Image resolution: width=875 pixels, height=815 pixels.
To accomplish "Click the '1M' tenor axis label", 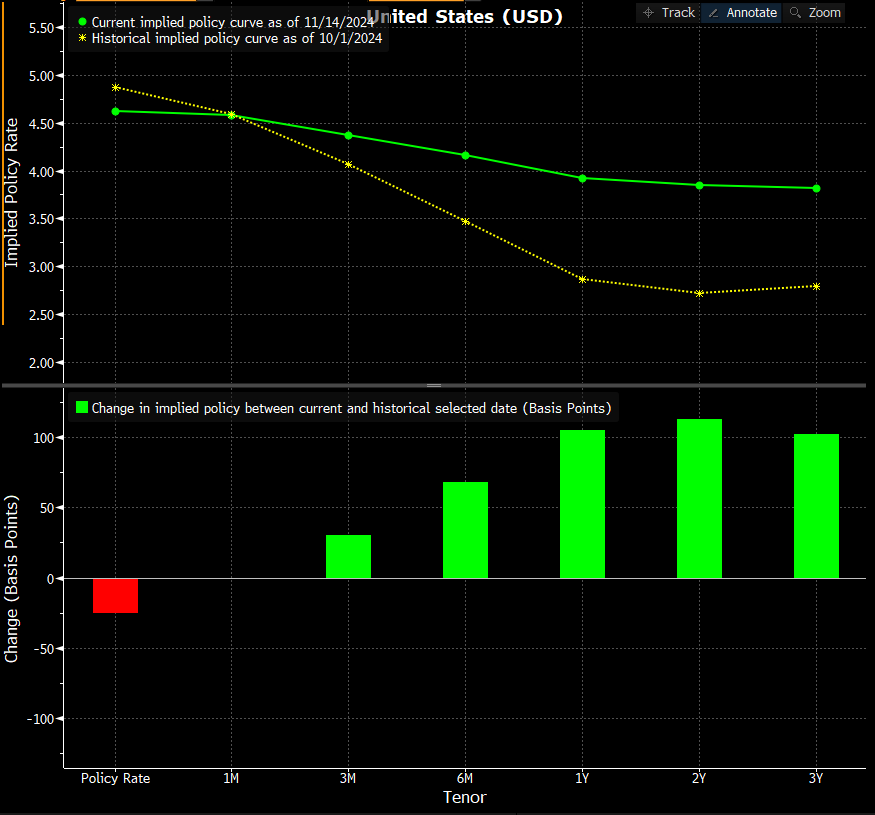I will (x=231, y=778).
